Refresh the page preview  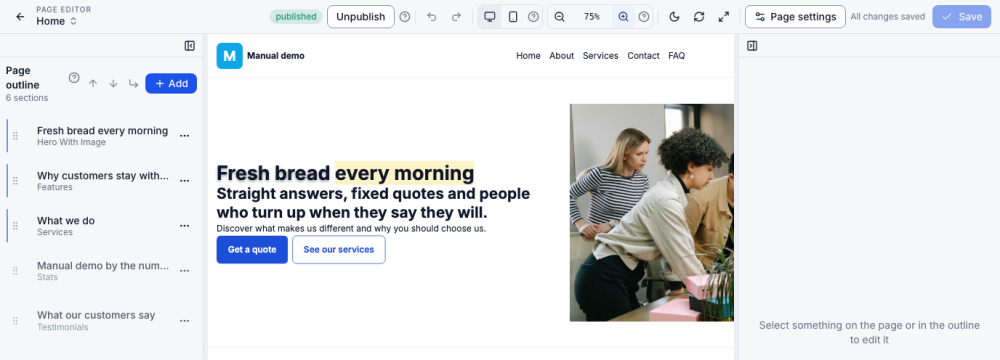pyautogui.click(x=699, y=17)
